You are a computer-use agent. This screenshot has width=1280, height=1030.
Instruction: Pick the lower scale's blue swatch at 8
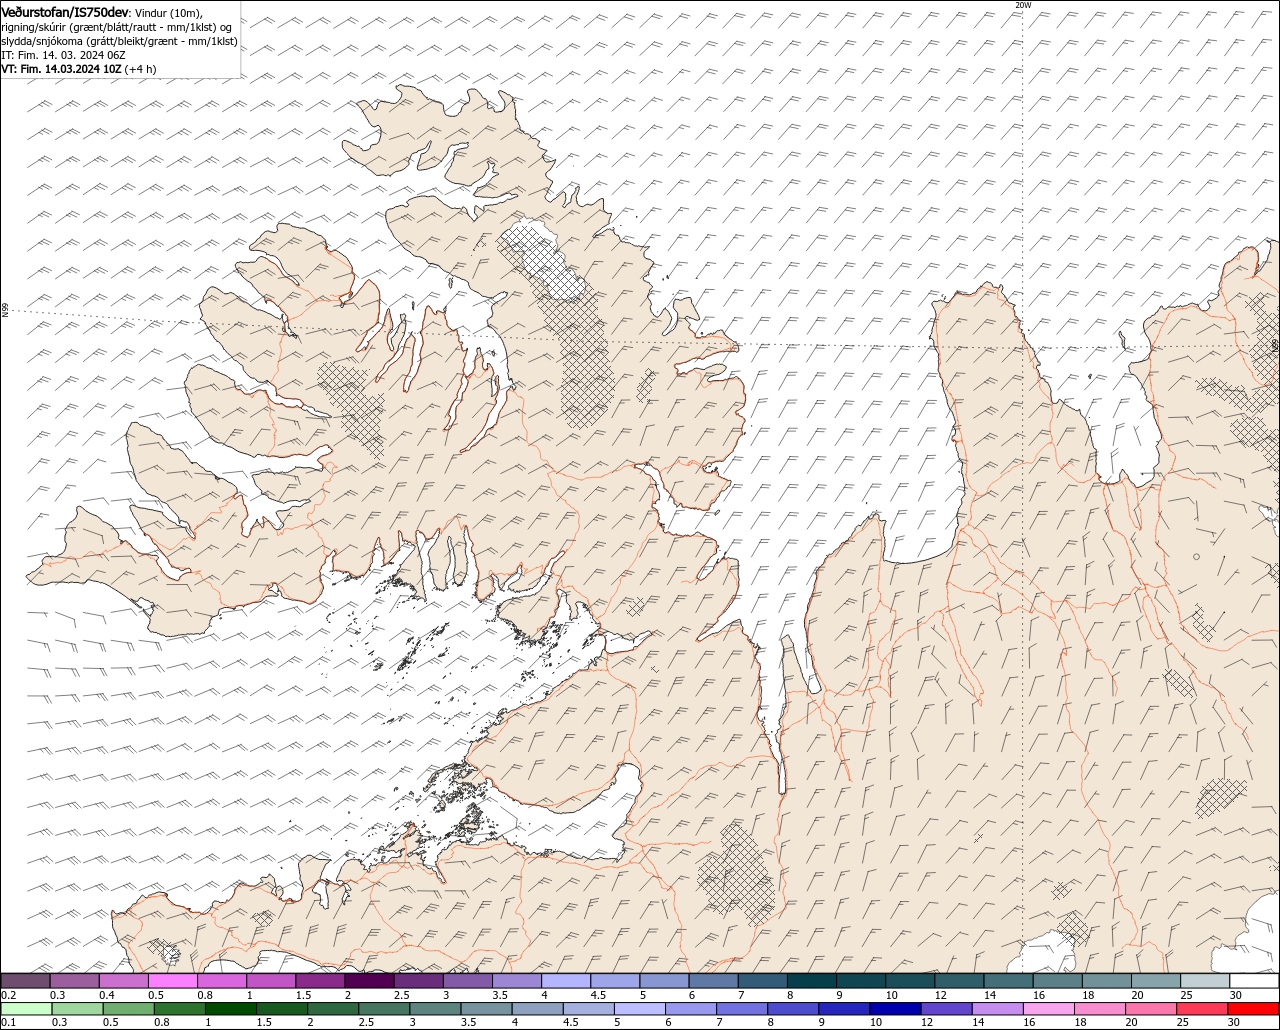793,1009
